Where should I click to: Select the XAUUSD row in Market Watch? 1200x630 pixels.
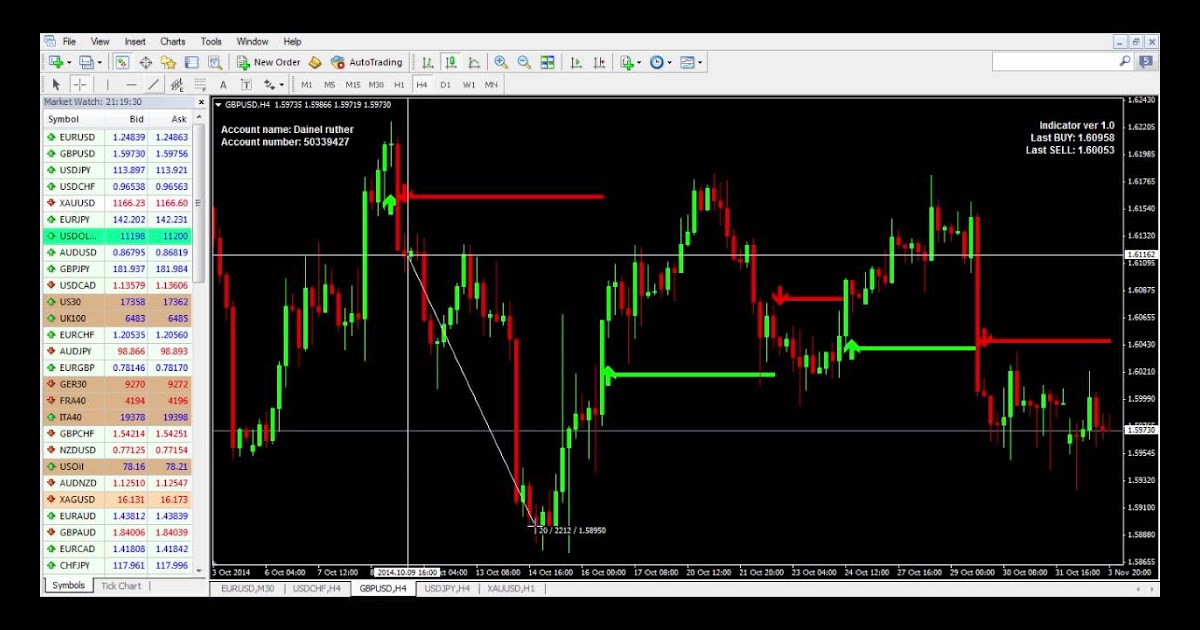click(118, 203)
